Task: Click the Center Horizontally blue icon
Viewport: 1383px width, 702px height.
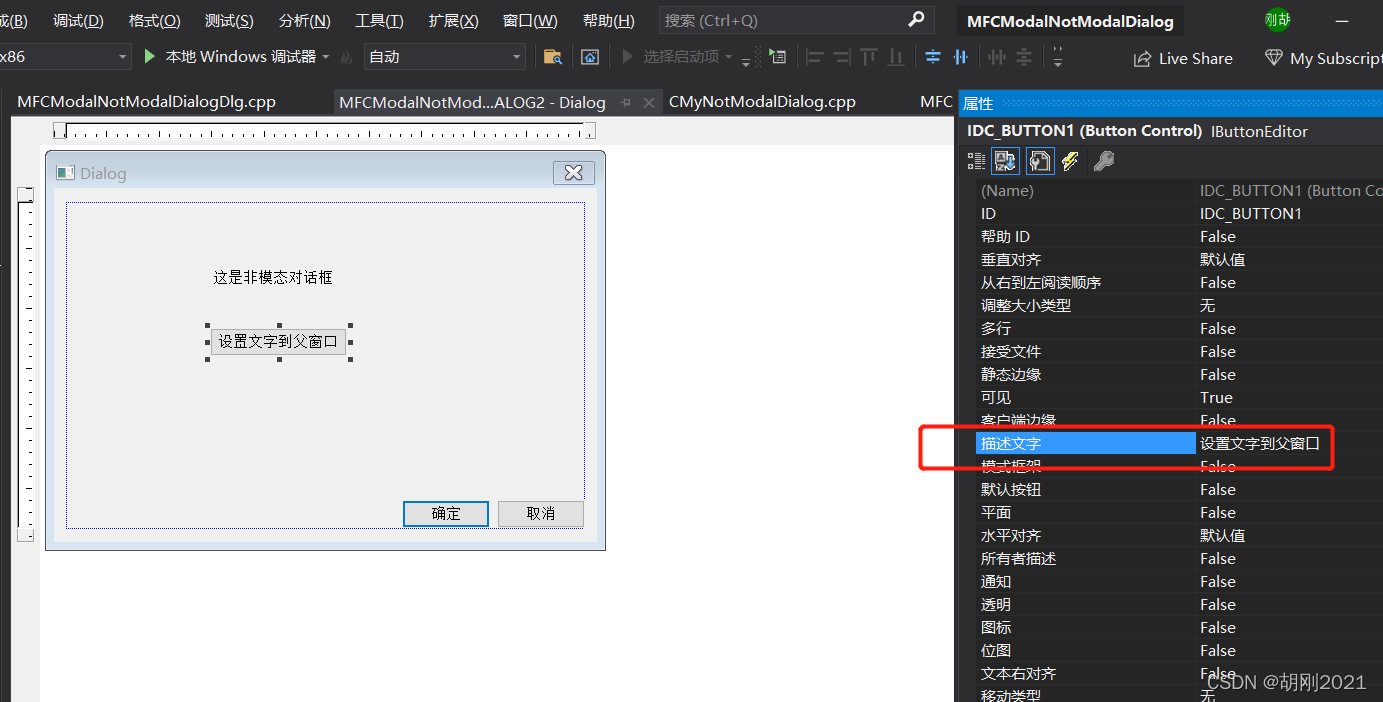Action: point(961,57)
